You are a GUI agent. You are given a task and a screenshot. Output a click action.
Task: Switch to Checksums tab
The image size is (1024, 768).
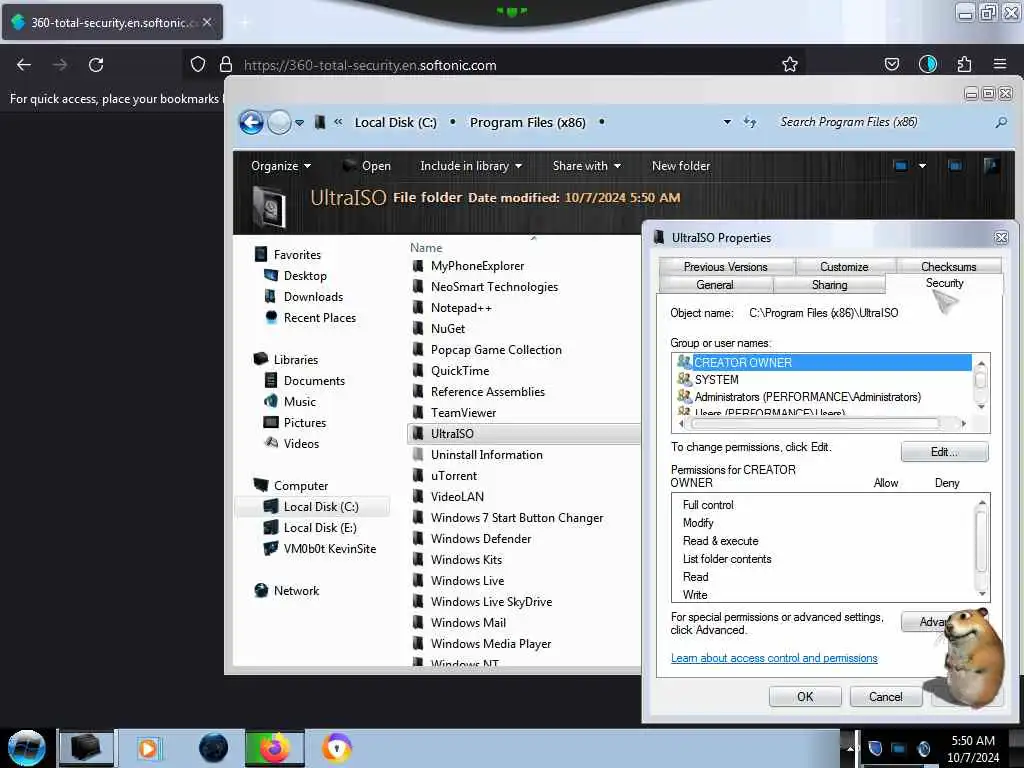tap(948, 266)
